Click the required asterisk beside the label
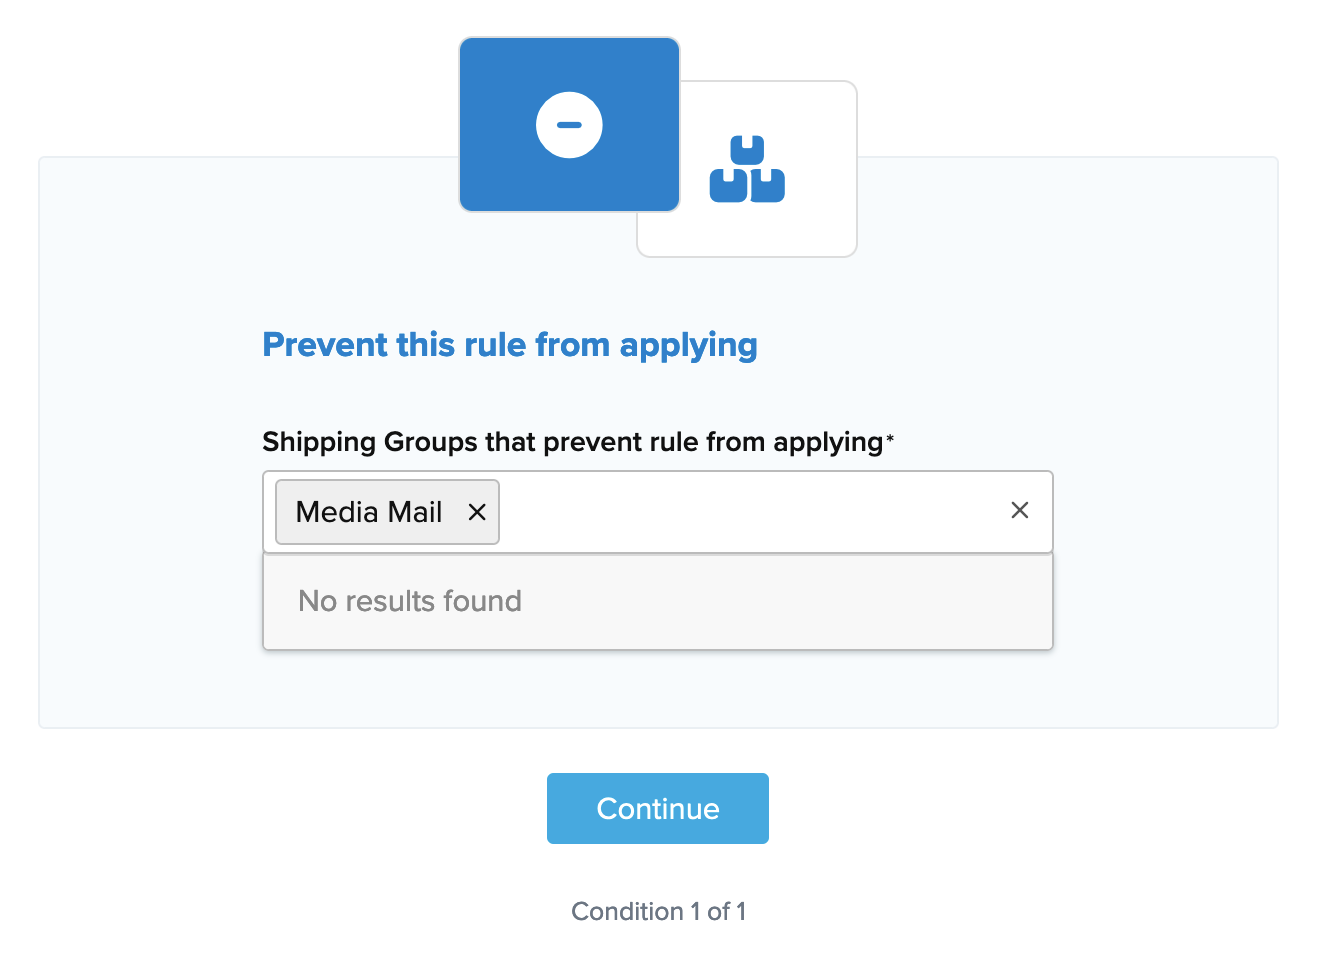Image resolution: width=1326 pixels, height=978 pixels. click(890, 438)
